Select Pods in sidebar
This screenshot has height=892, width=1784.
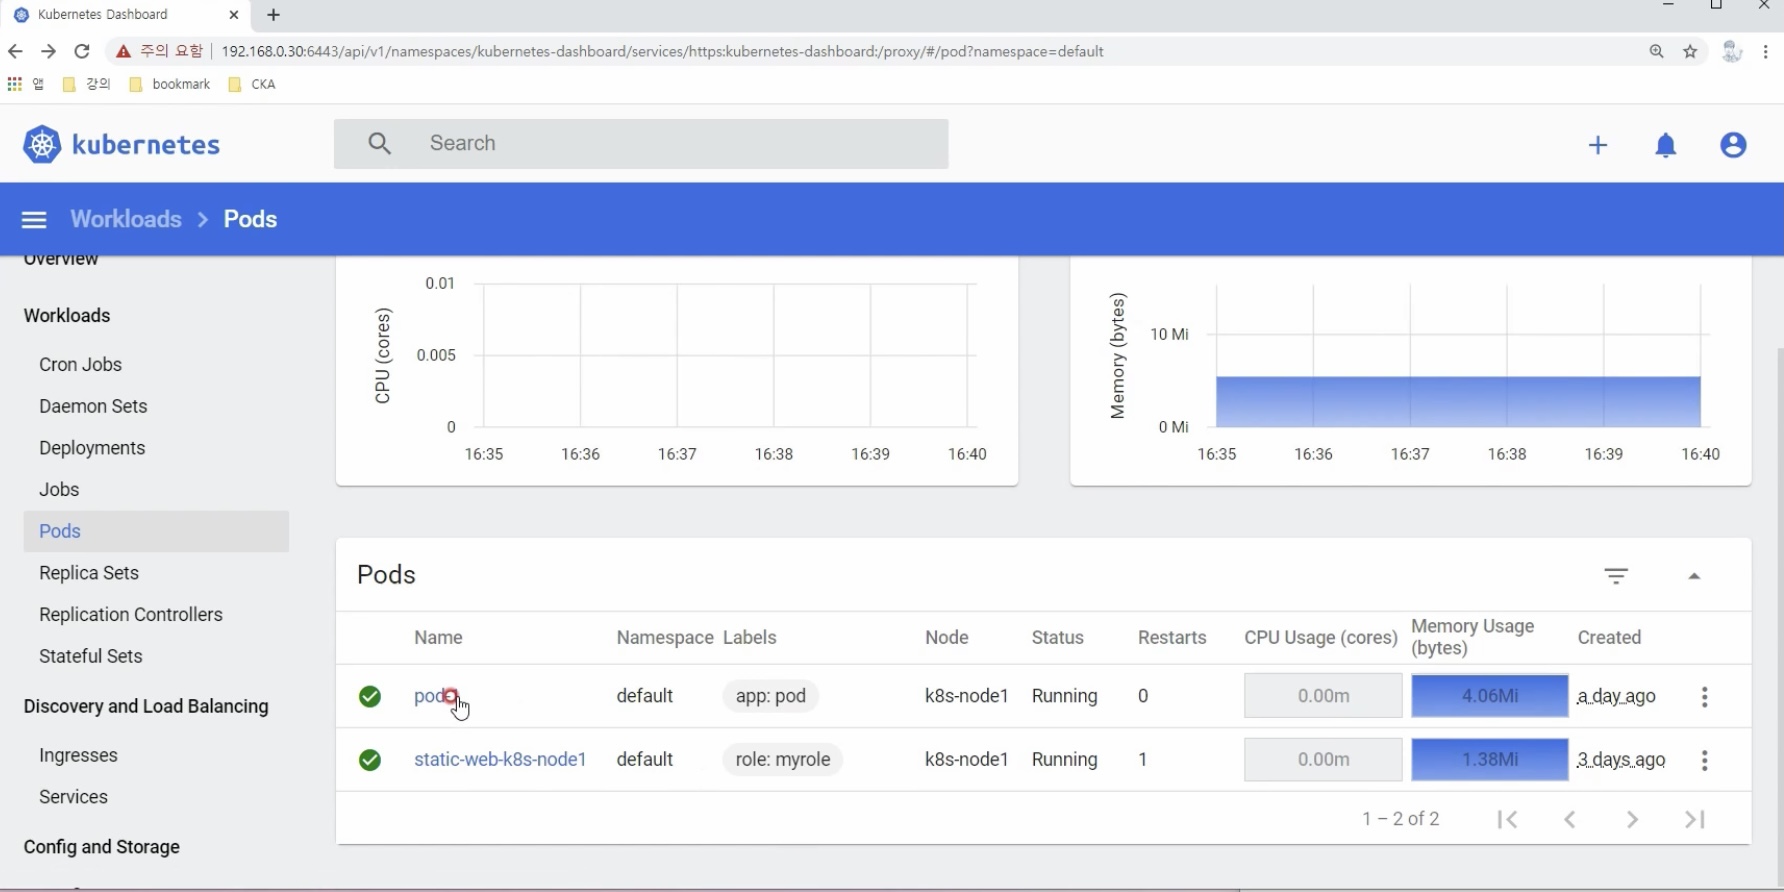156,532
